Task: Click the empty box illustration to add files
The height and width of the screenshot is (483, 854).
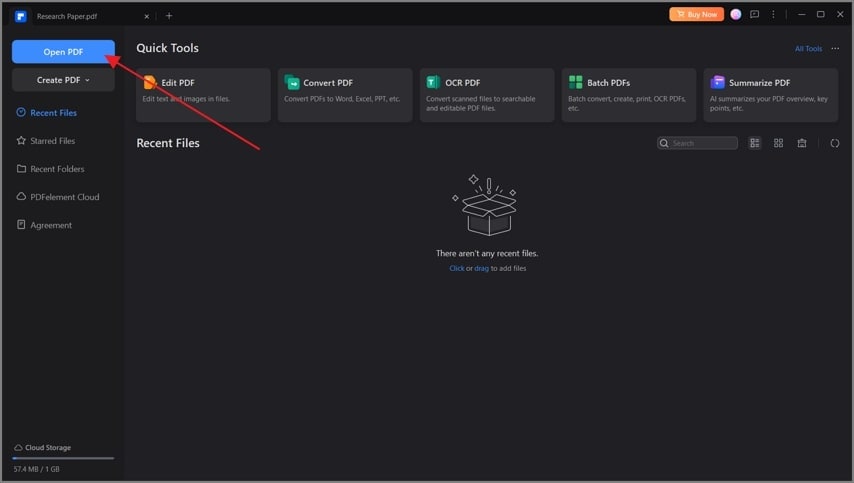Action: tap(486, 205)
